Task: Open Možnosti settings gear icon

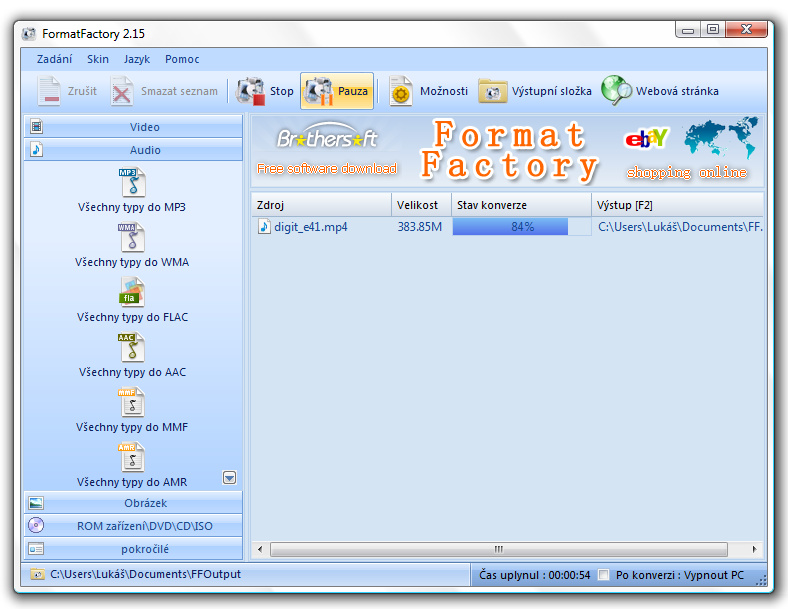Action: 401,91
